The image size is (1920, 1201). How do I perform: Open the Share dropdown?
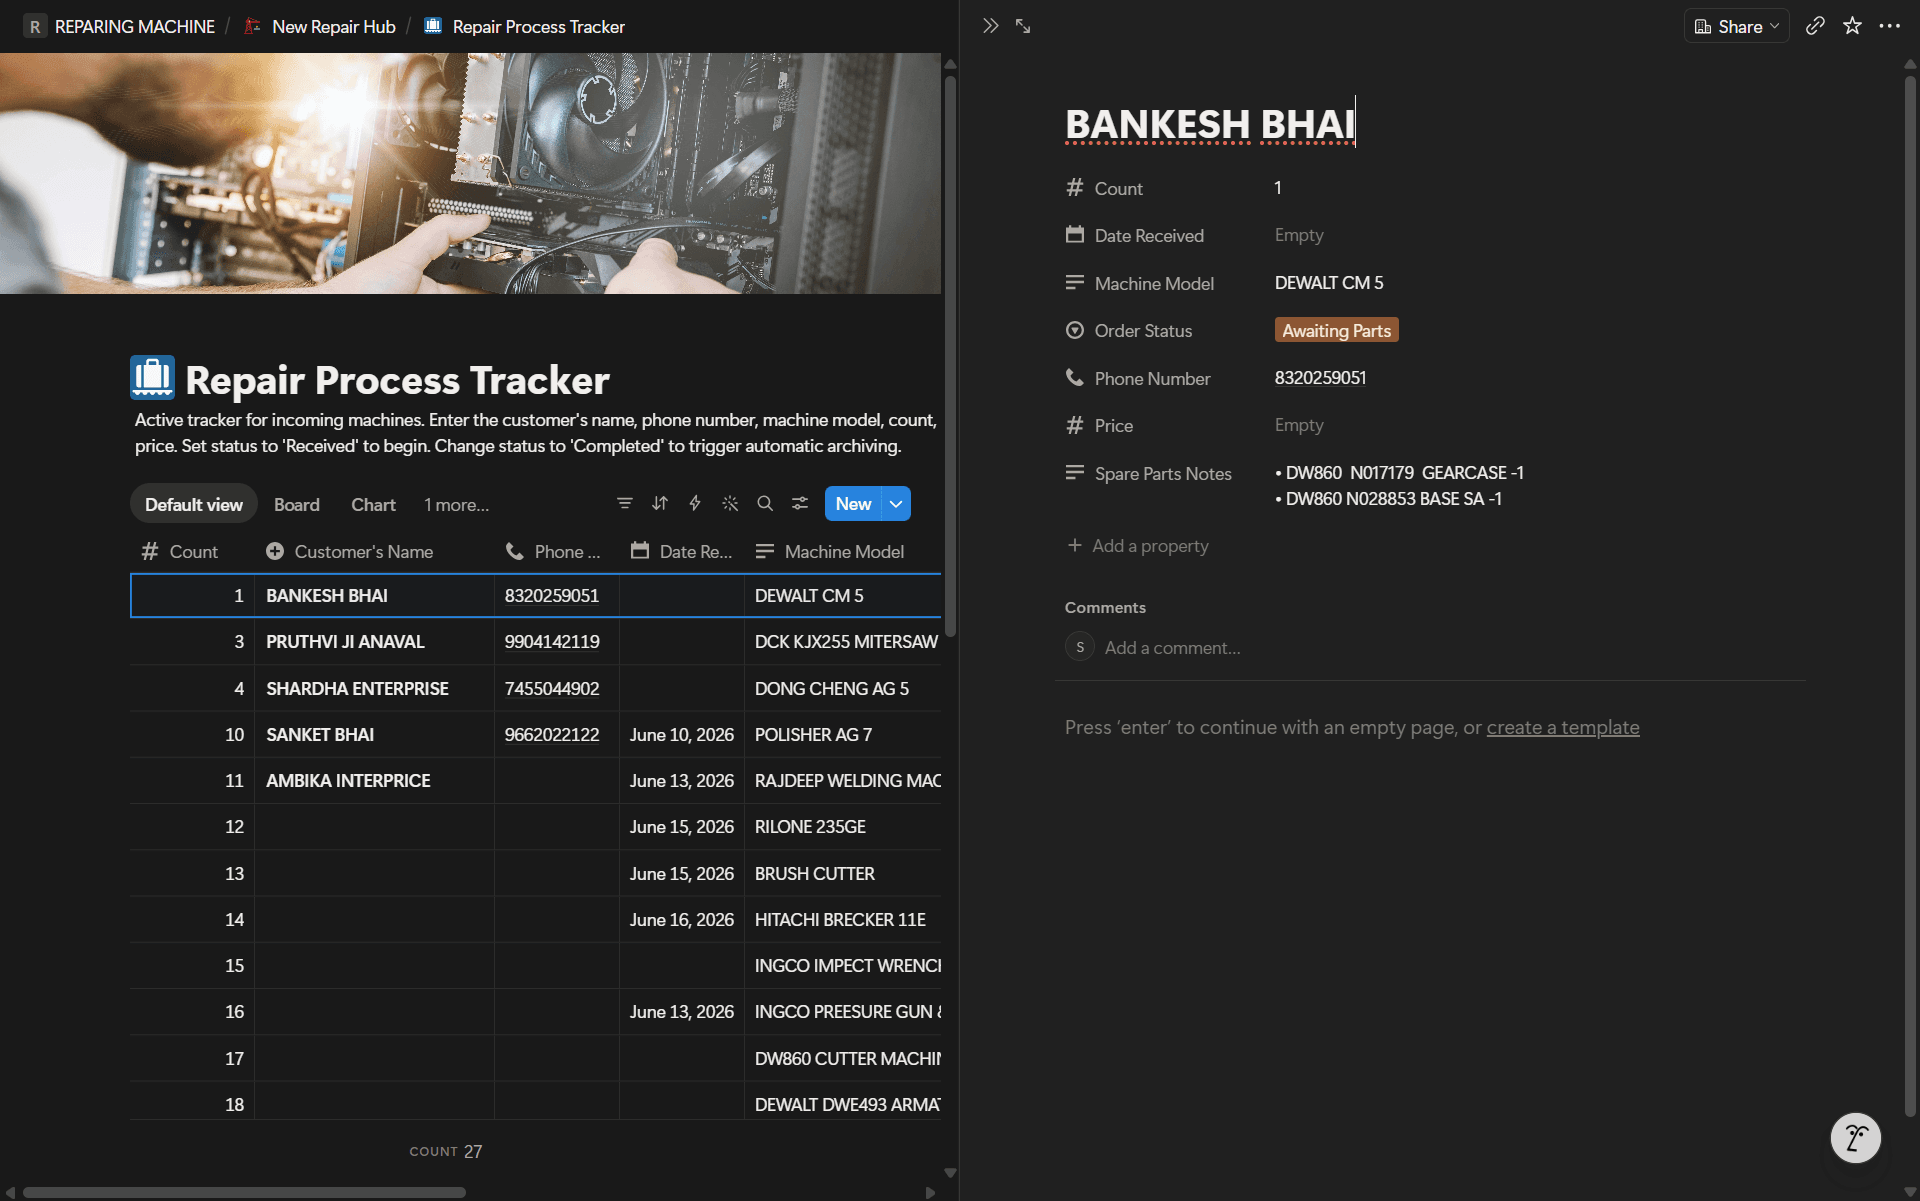coord(1736,26)
